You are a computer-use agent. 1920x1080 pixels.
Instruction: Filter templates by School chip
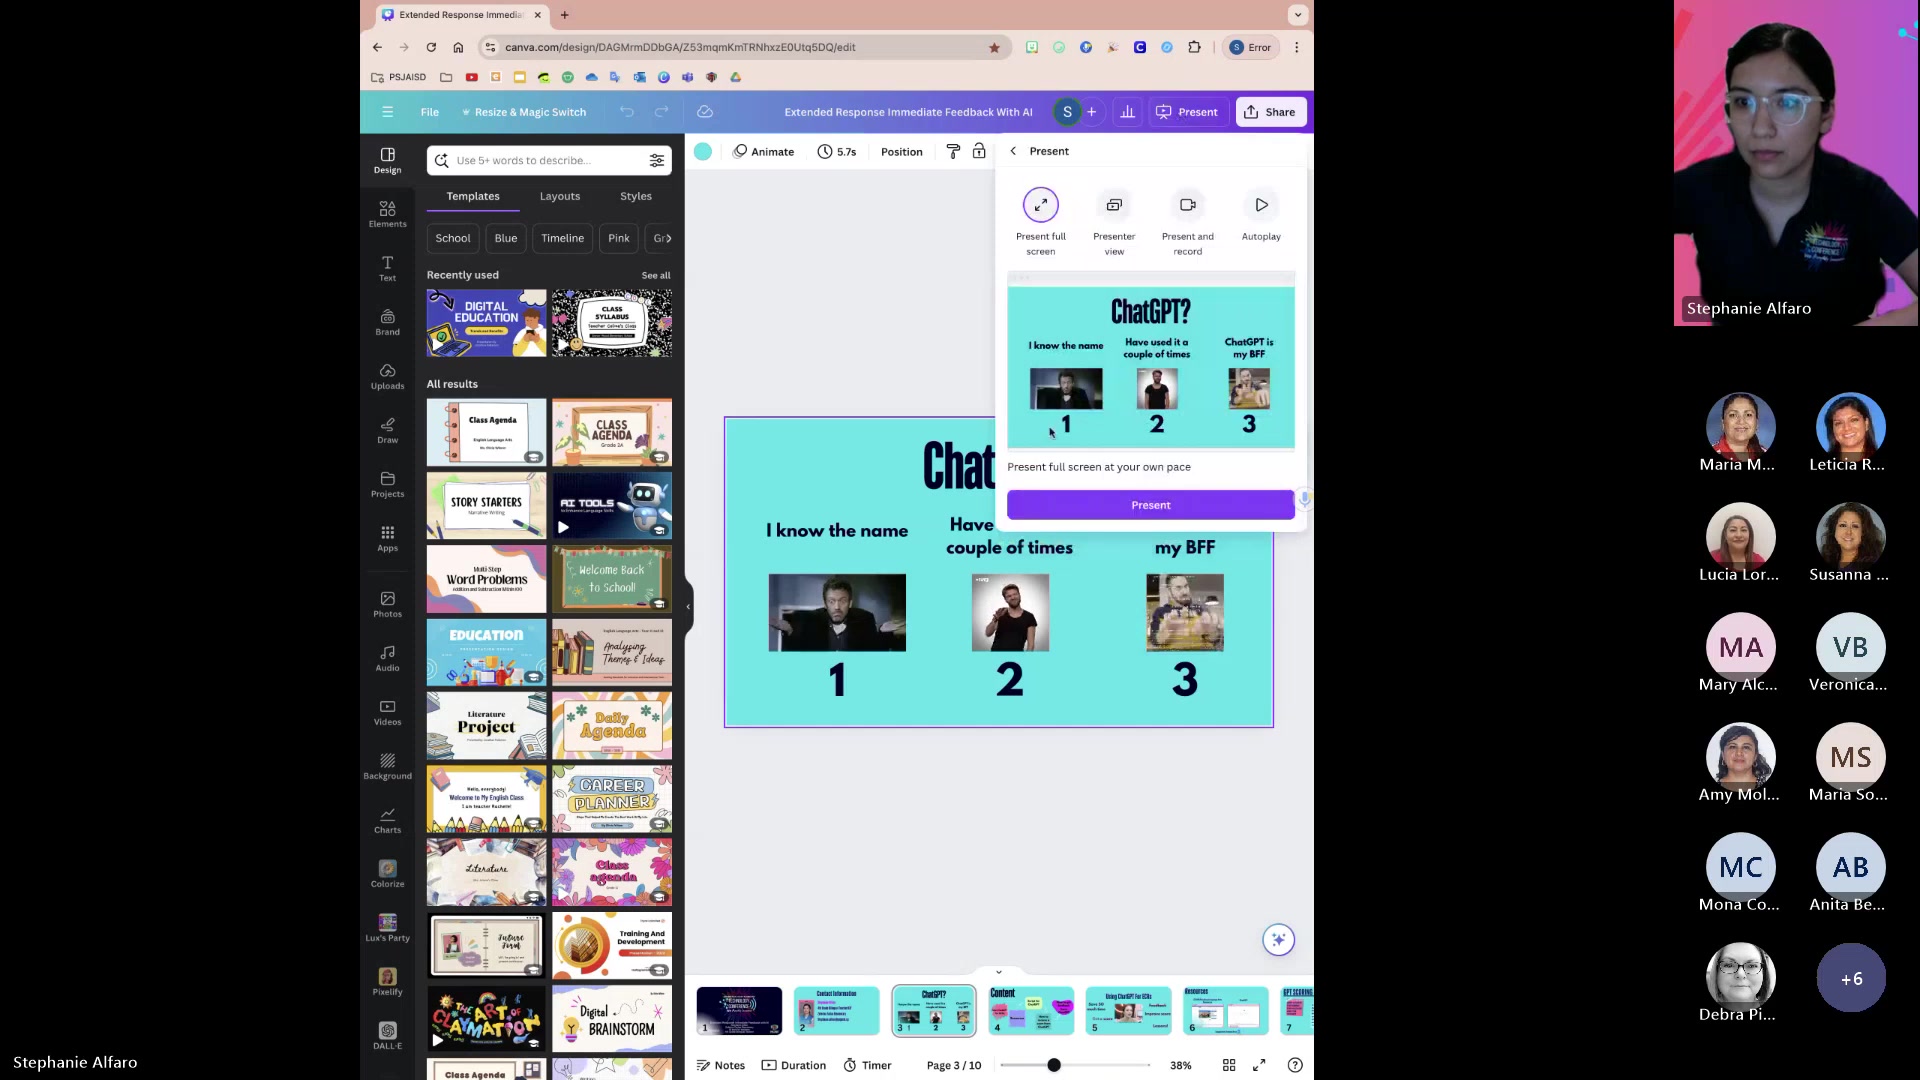coord(453,238)
